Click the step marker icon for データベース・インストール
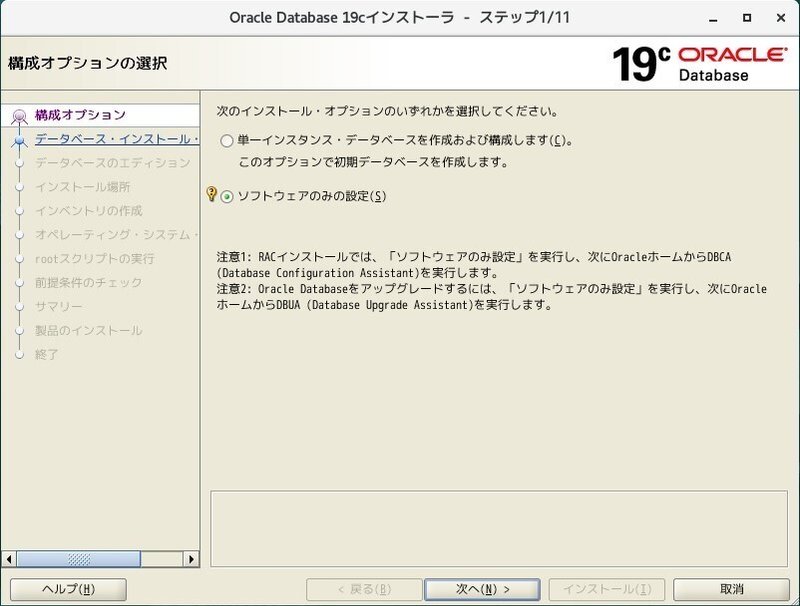800x606 pixels. click(19, 140)
